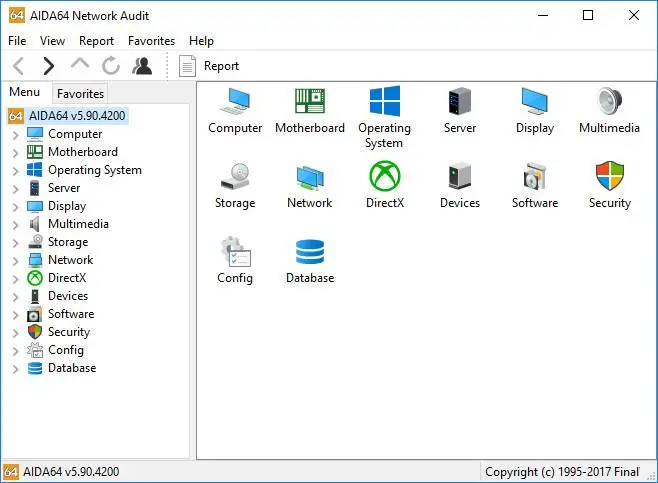This screenshot has width=658, height=483.
Task: Click the Refresh icon in toolbar
Action: (111, 66)
